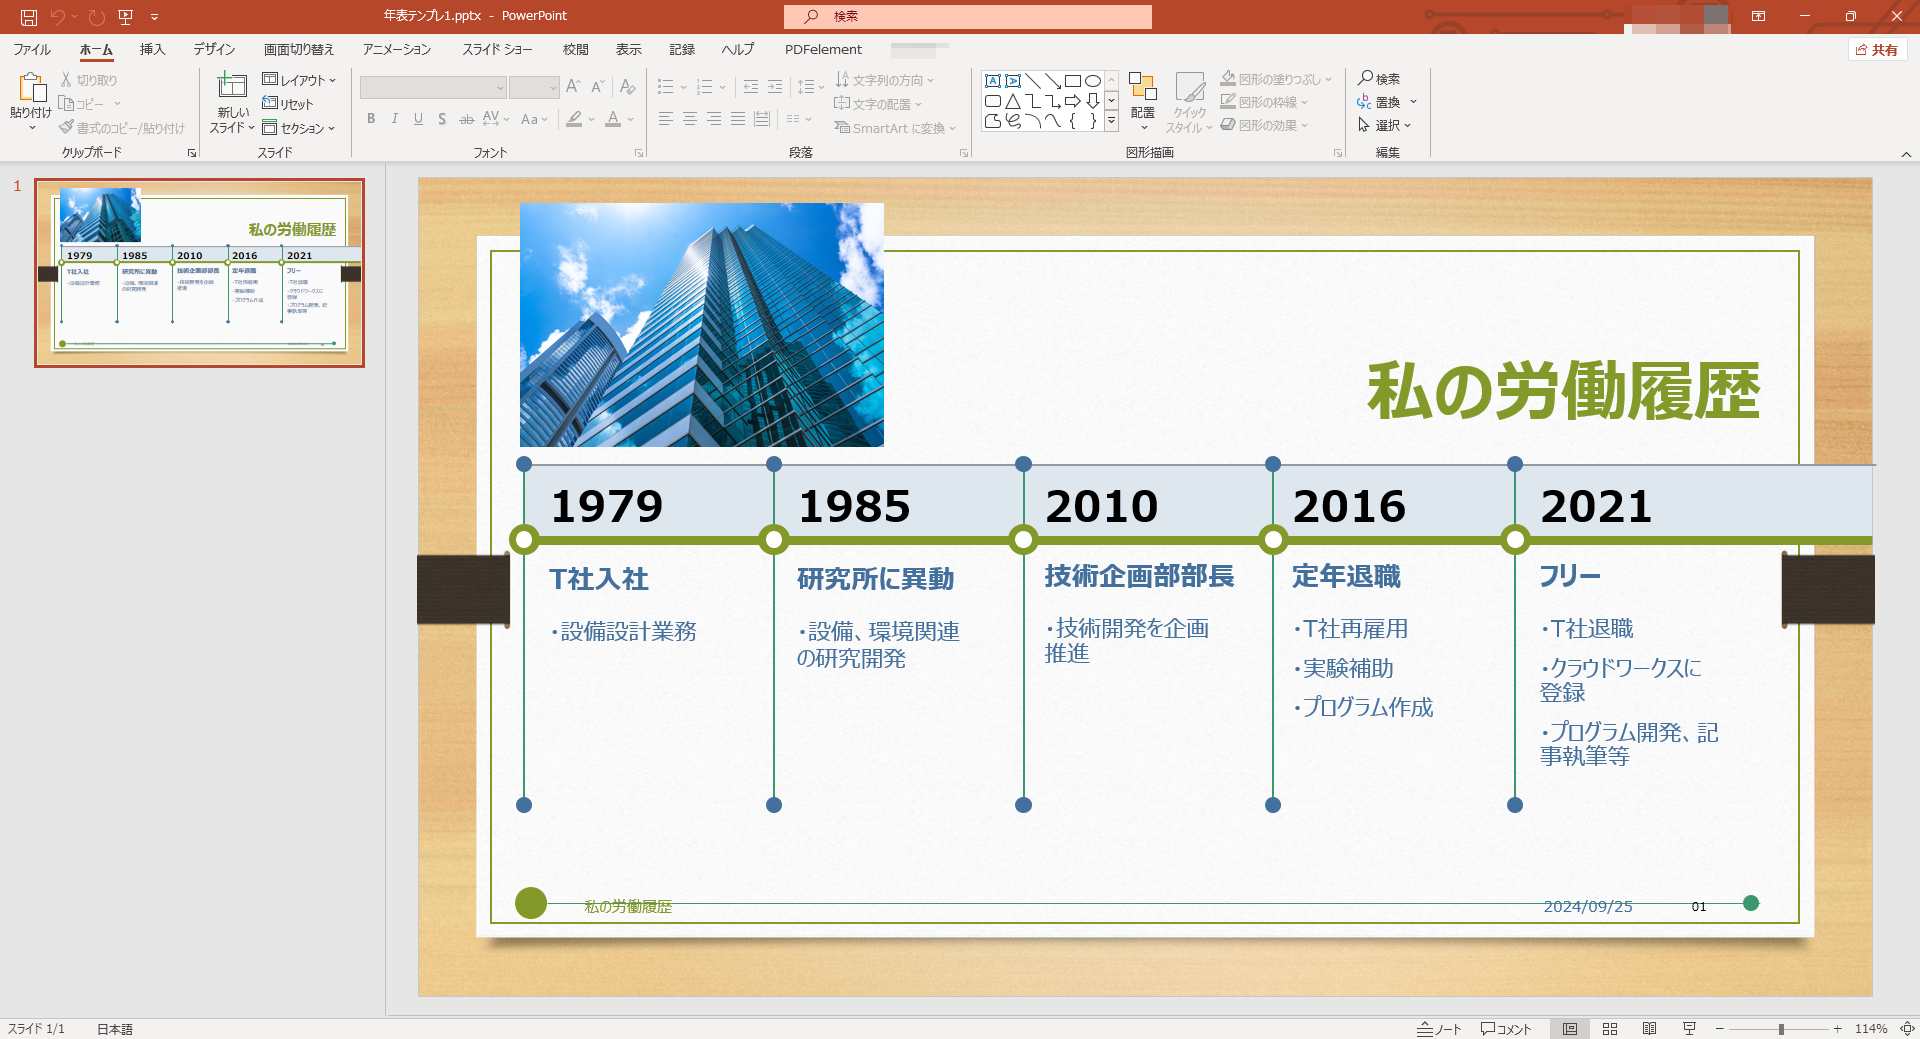Toggle the Comments (コメント) pane

click(x=1506, y=1028)
